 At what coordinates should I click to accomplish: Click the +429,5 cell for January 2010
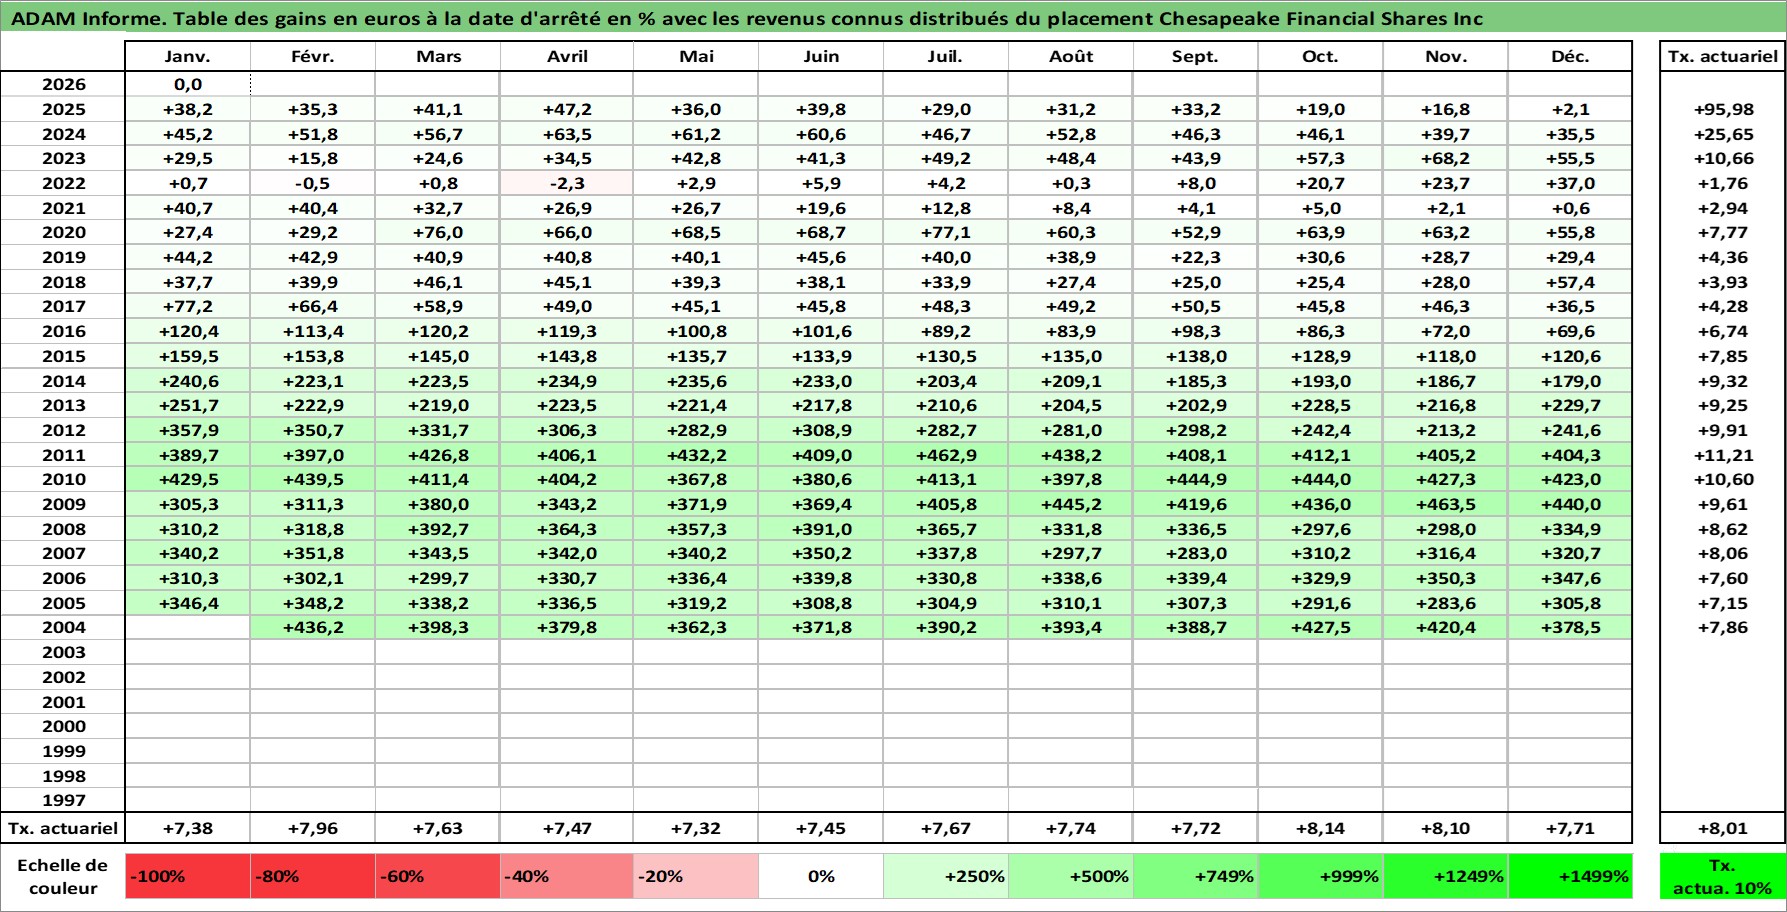[x=188, y=479]
